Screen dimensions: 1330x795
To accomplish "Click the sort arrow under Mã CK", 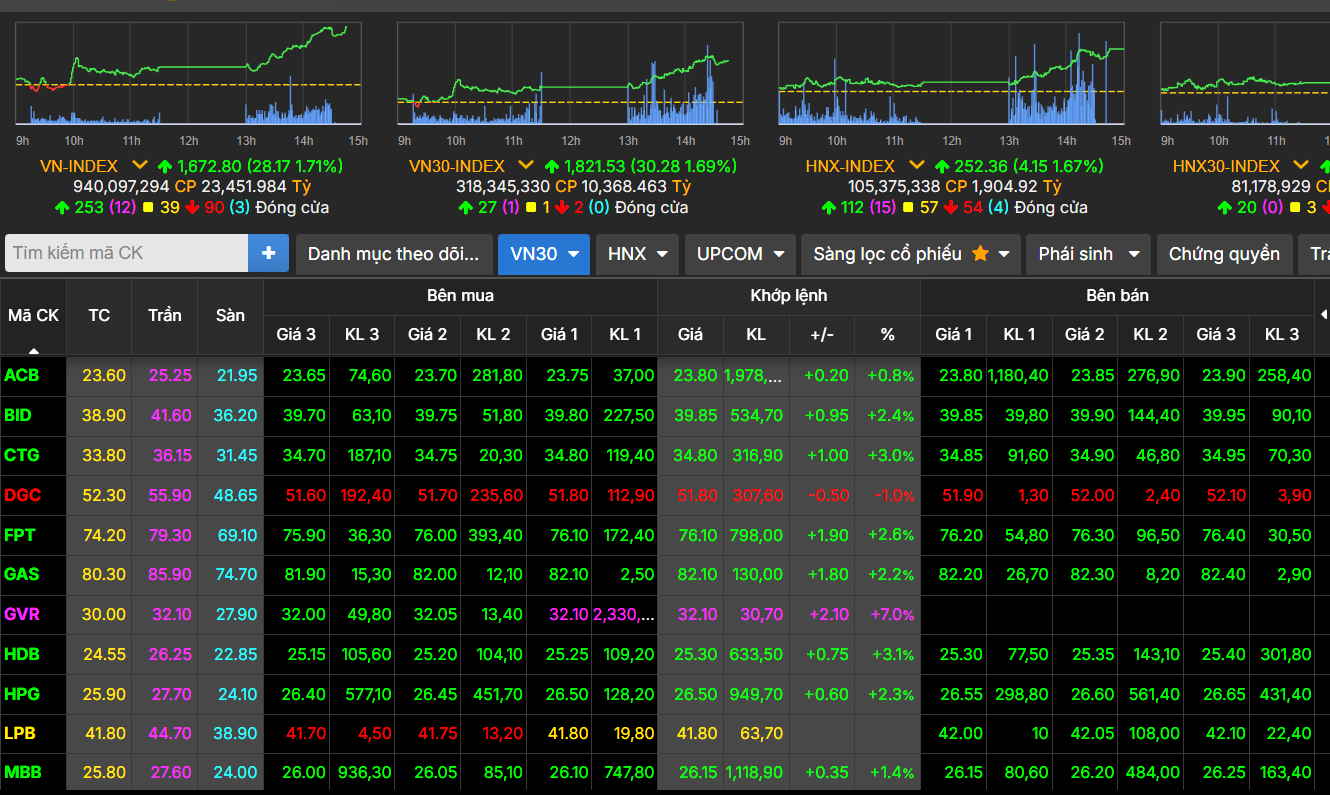I will 33,350.
